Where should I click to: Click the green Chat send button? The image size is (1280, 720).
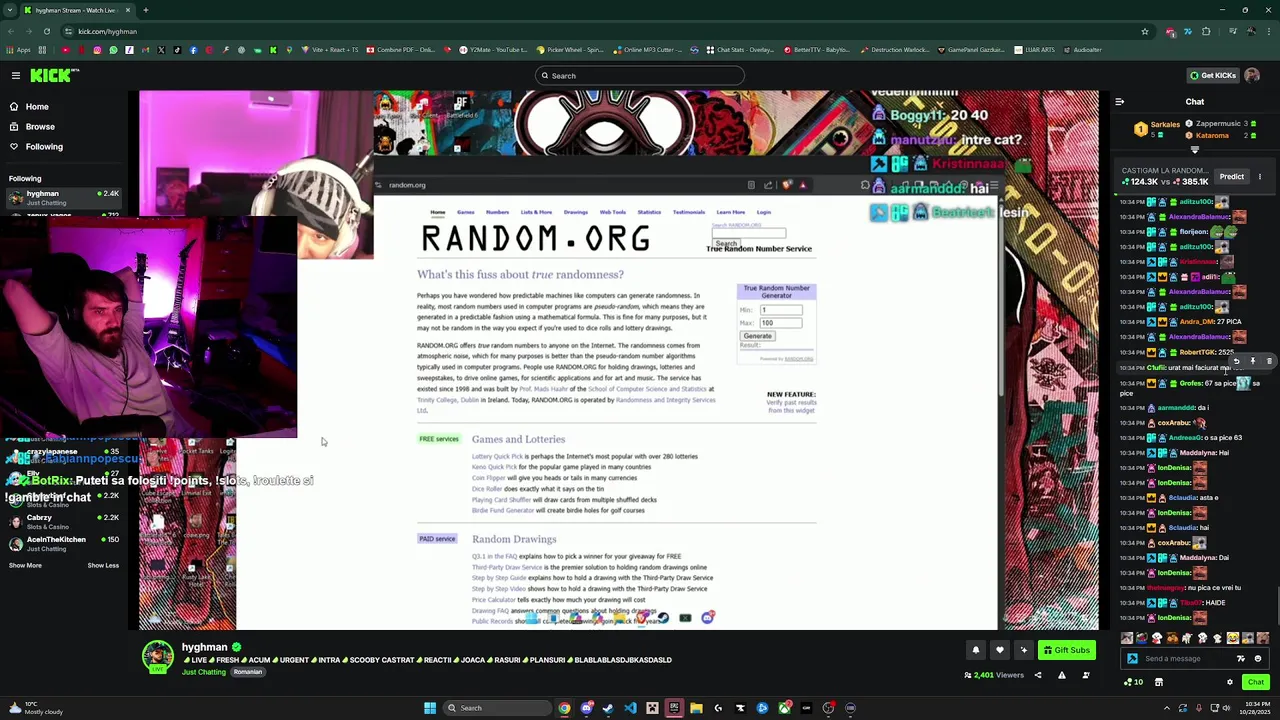[x=1255, y=682]
